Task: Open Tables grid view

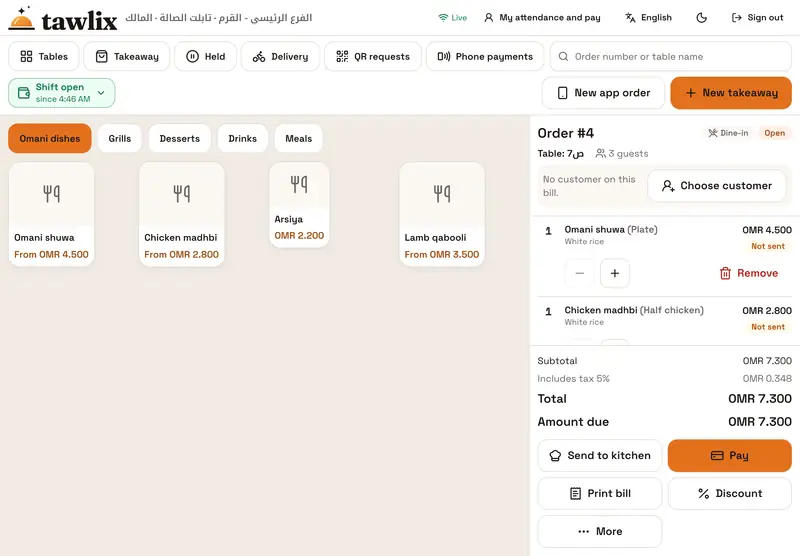Action: point(44,57)
